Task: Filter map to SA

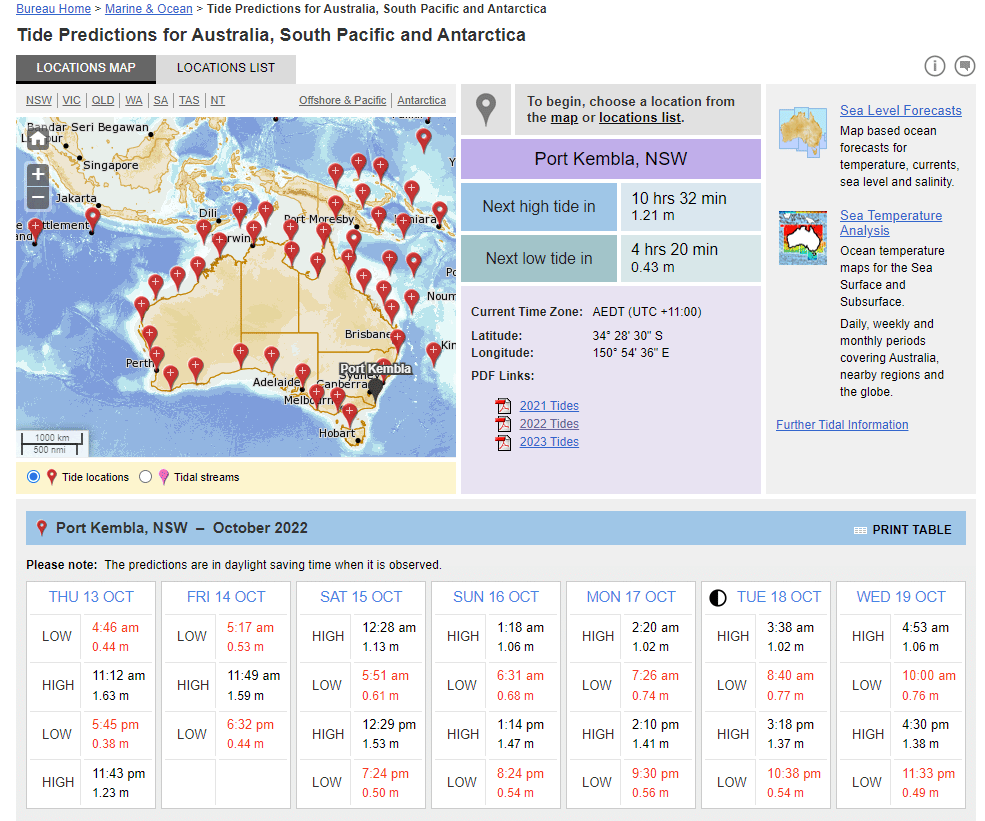Action: click(161, 101)
